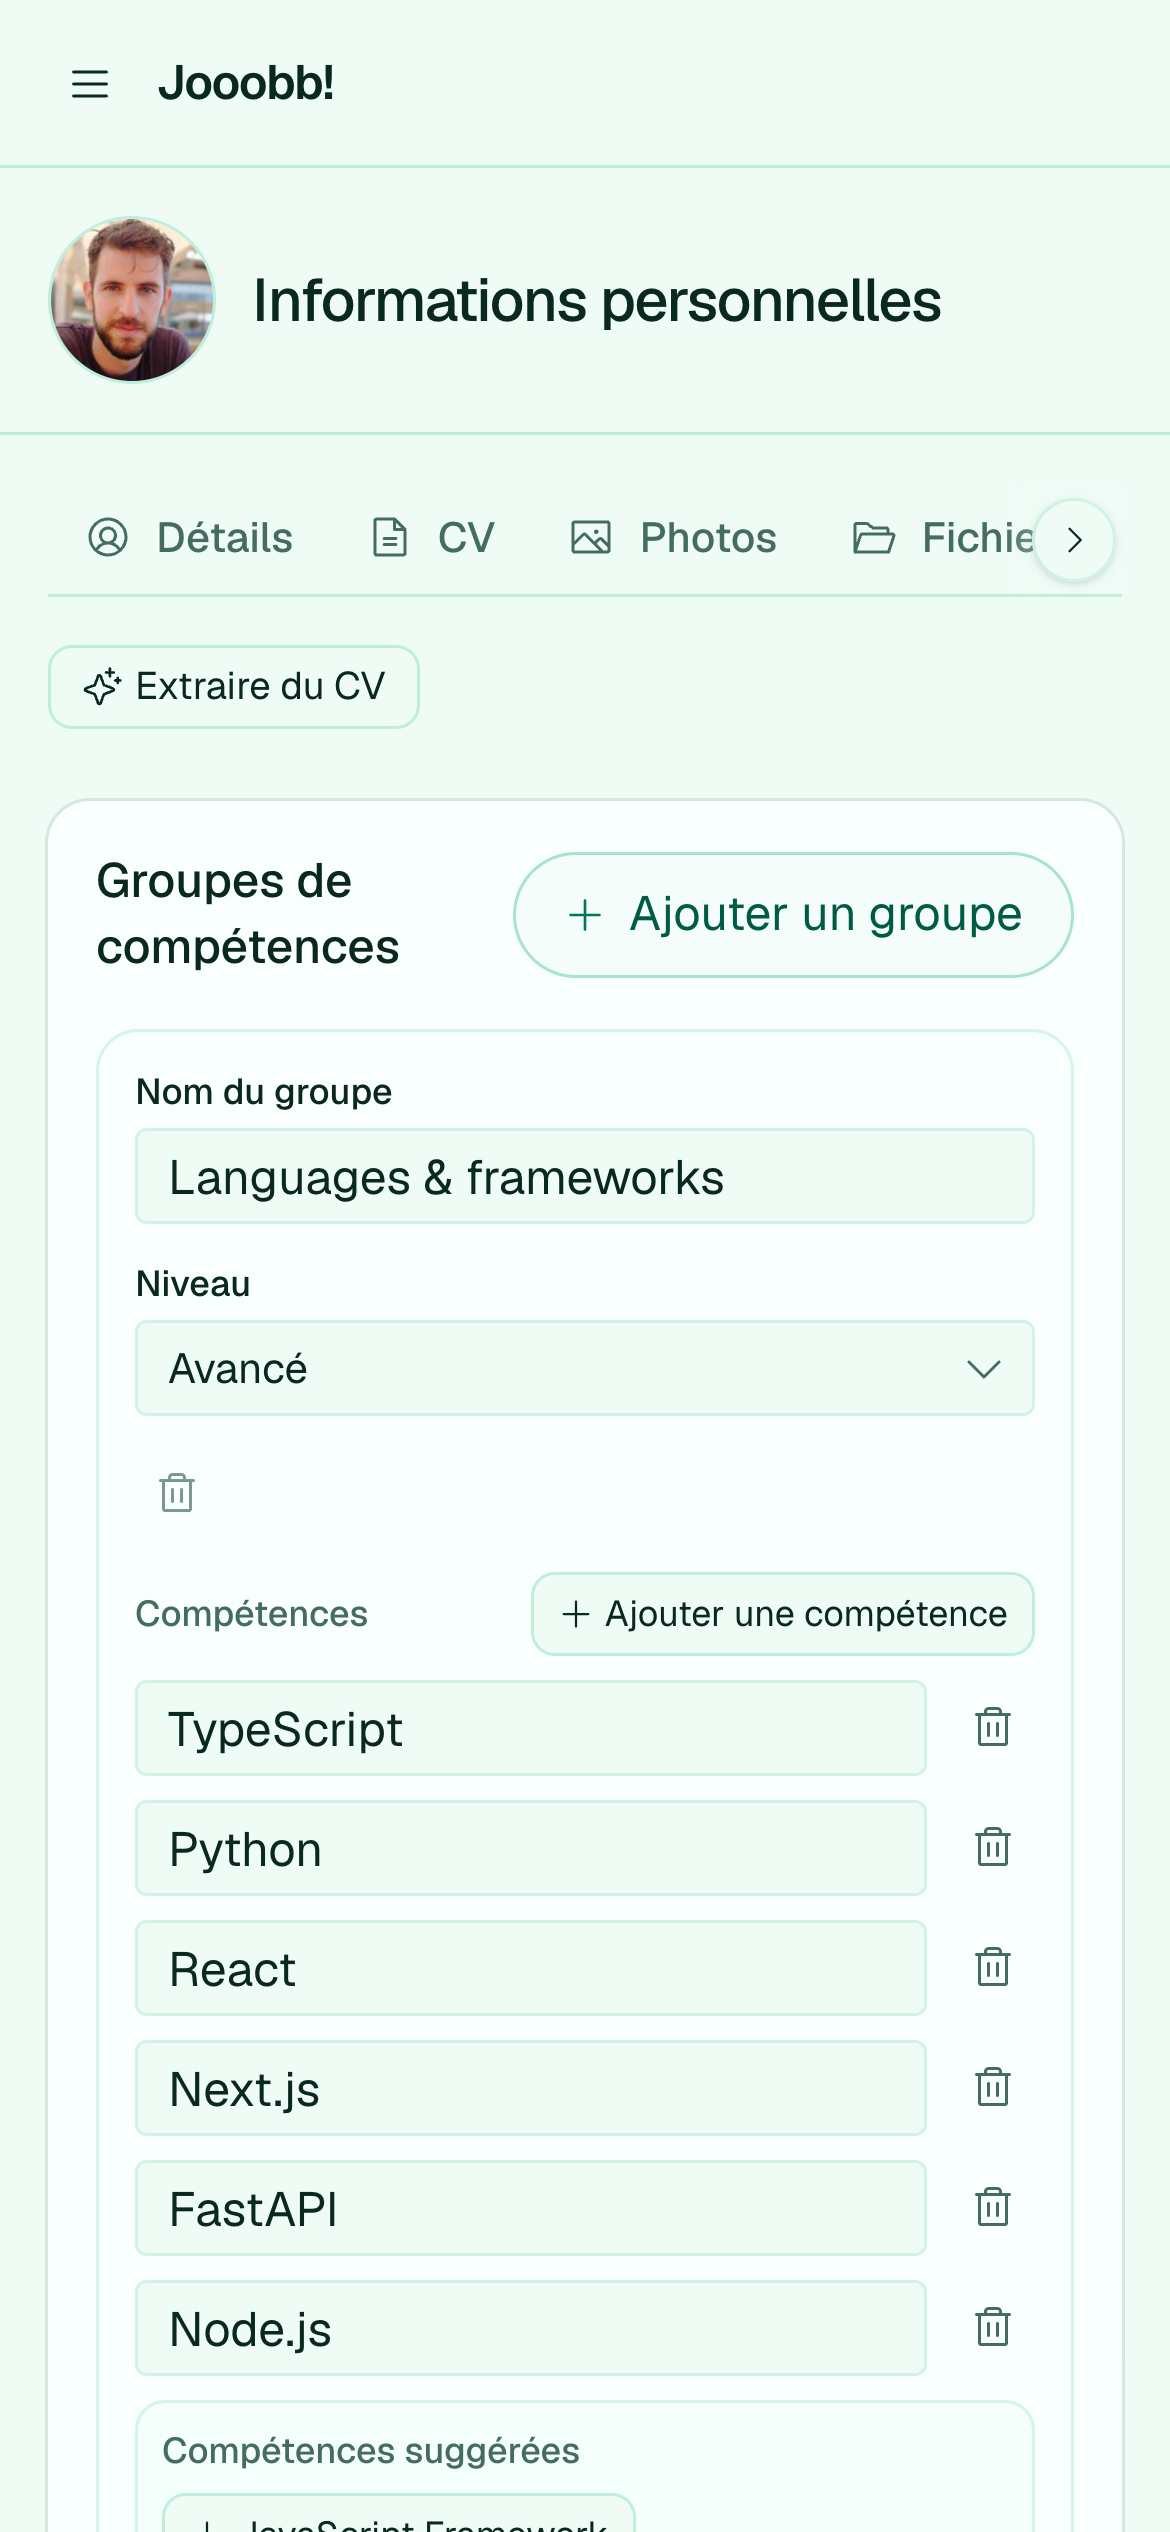
Task: Edit the FastAPI skill field
Action: pyautogui.click(x=531, y=2208)
